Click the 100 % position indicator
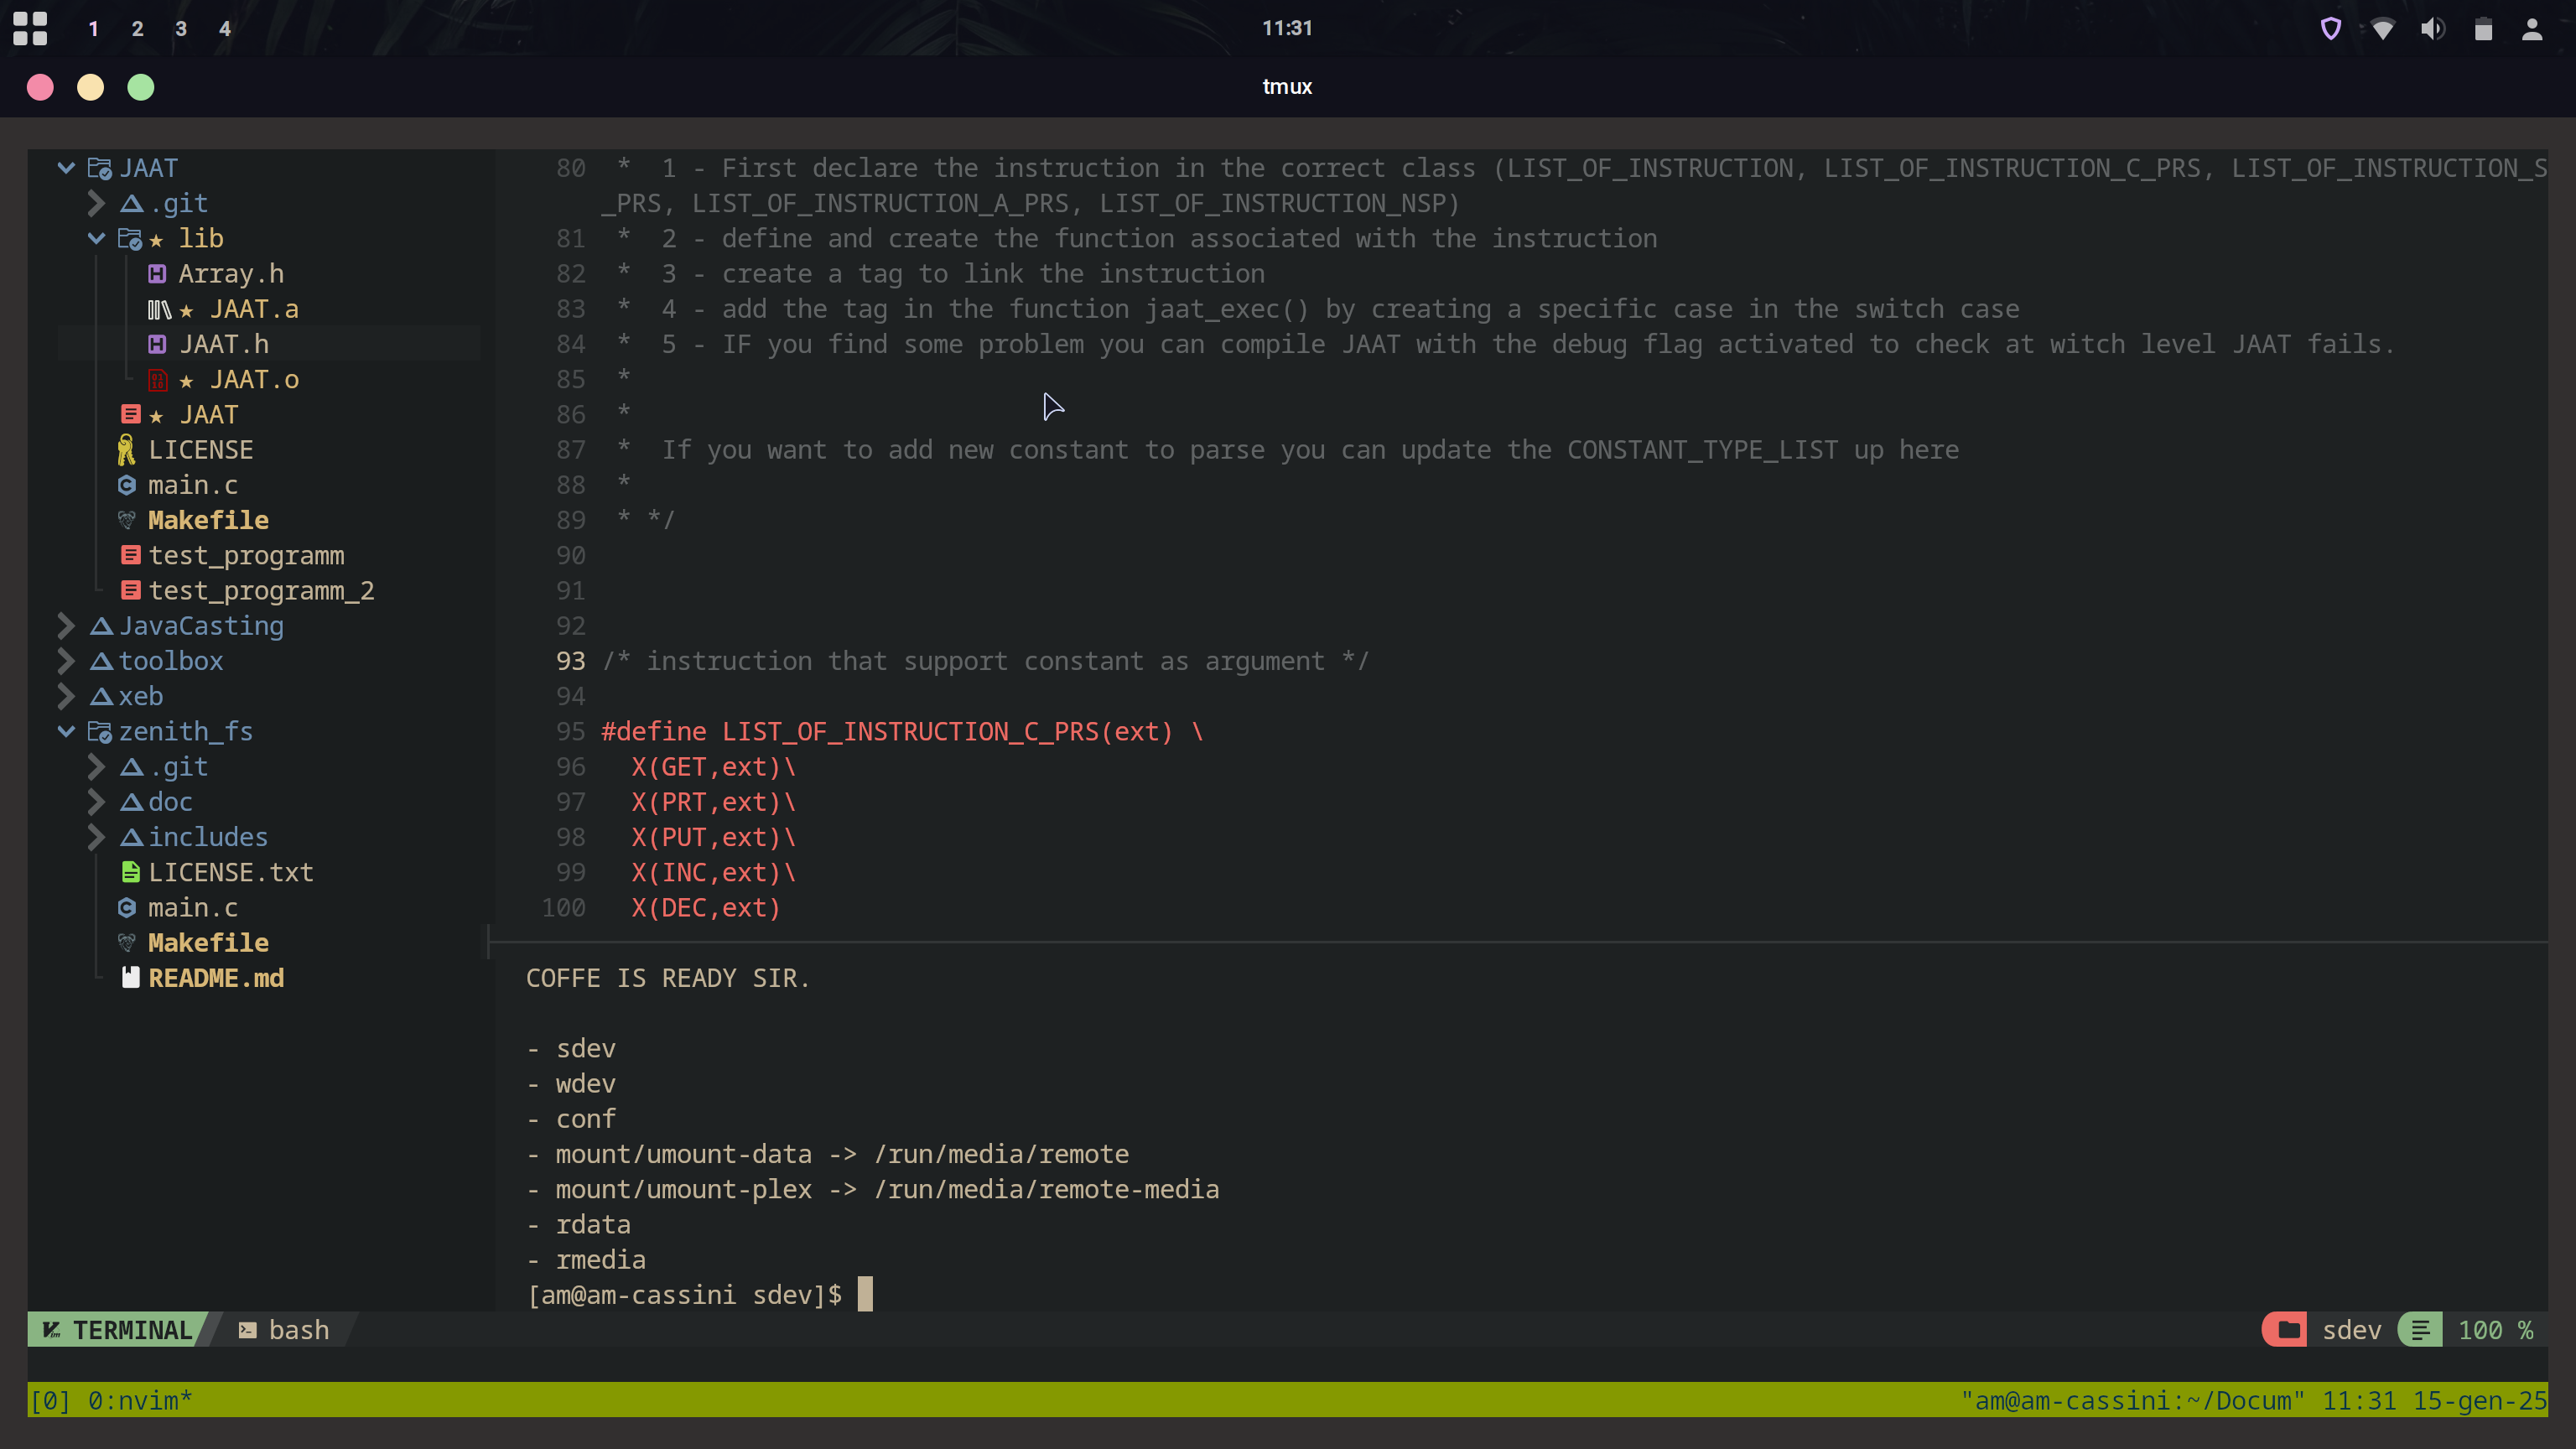The image size is (2576, 1449). (2495, 1331)
